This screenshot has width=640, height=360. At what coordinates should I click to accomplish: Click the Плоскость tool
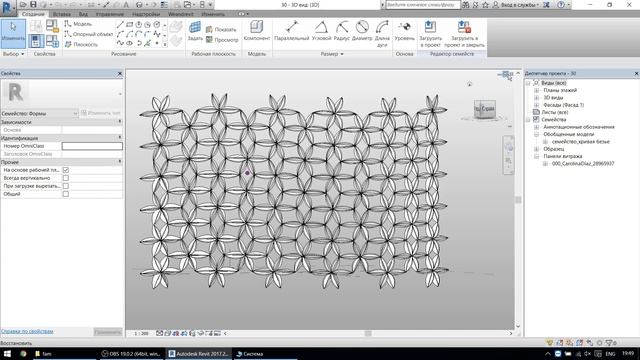point(81,44)
